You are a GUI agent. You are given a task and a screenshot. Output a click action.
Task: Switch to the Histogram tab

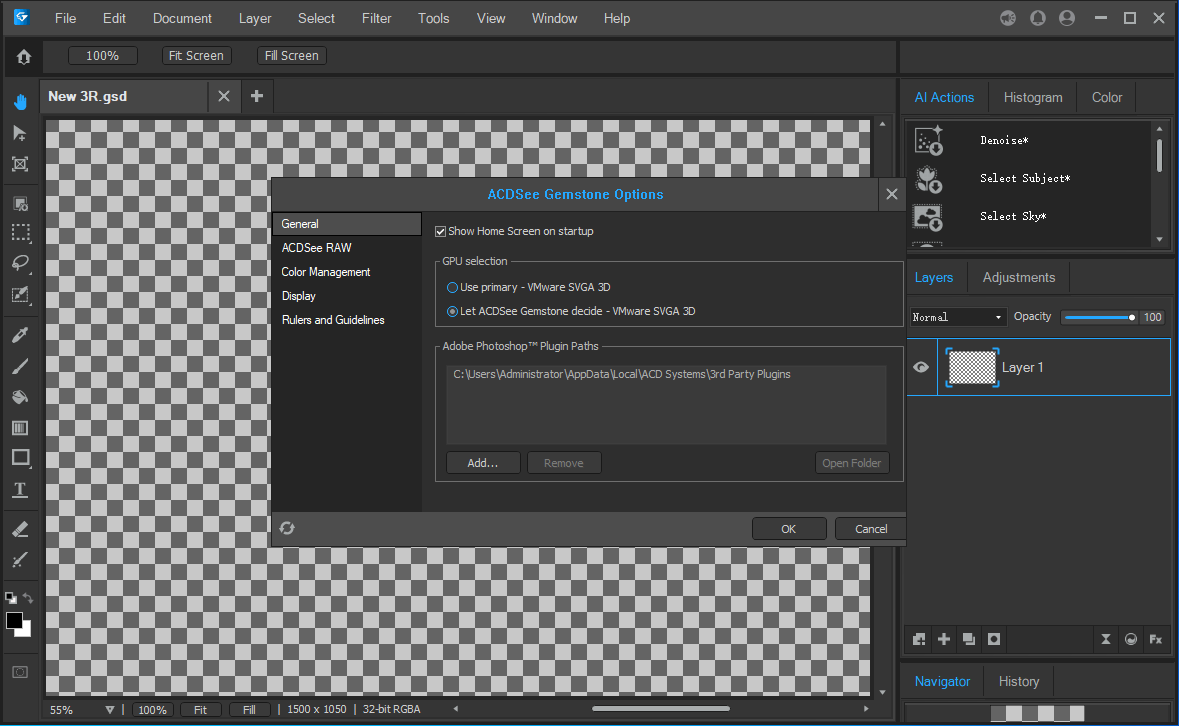[x=1032, y=97]
